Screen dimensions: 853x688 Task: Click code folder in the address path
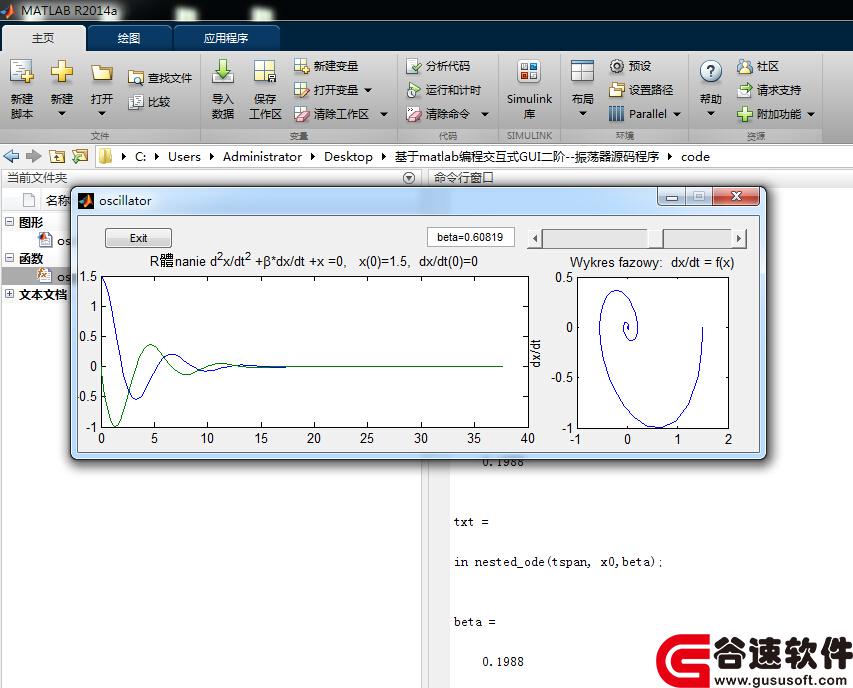(695, 157)
